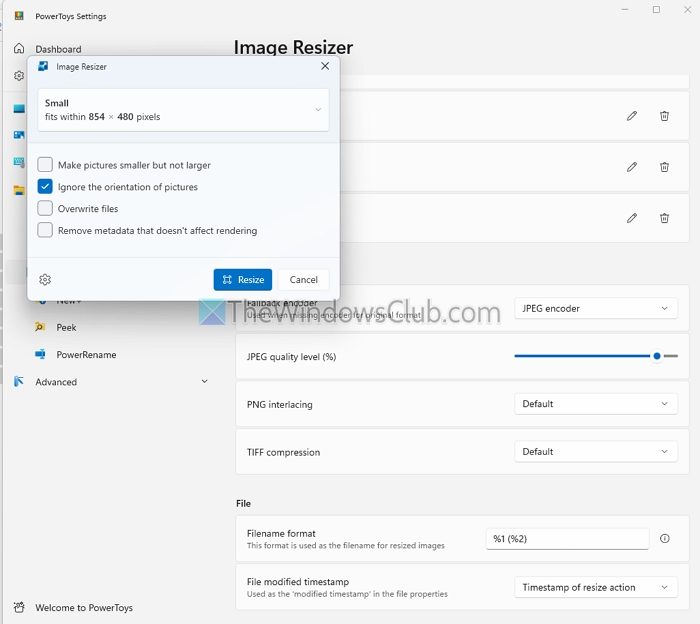700x624 pixels.
Task: Select the Advanced sidebar item
Action: (112, 382)
